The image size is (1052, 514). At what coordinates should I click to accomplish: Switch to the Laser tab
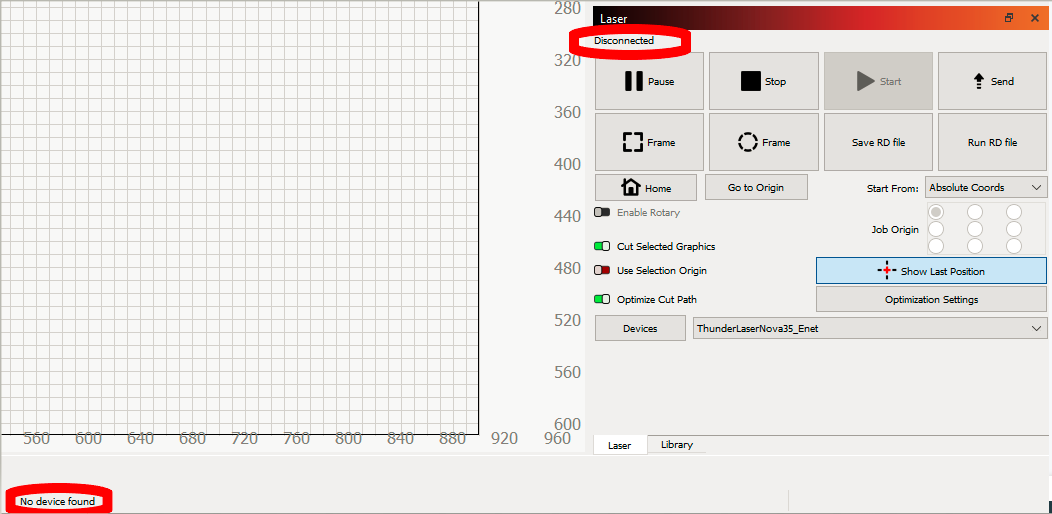point(619,445)
